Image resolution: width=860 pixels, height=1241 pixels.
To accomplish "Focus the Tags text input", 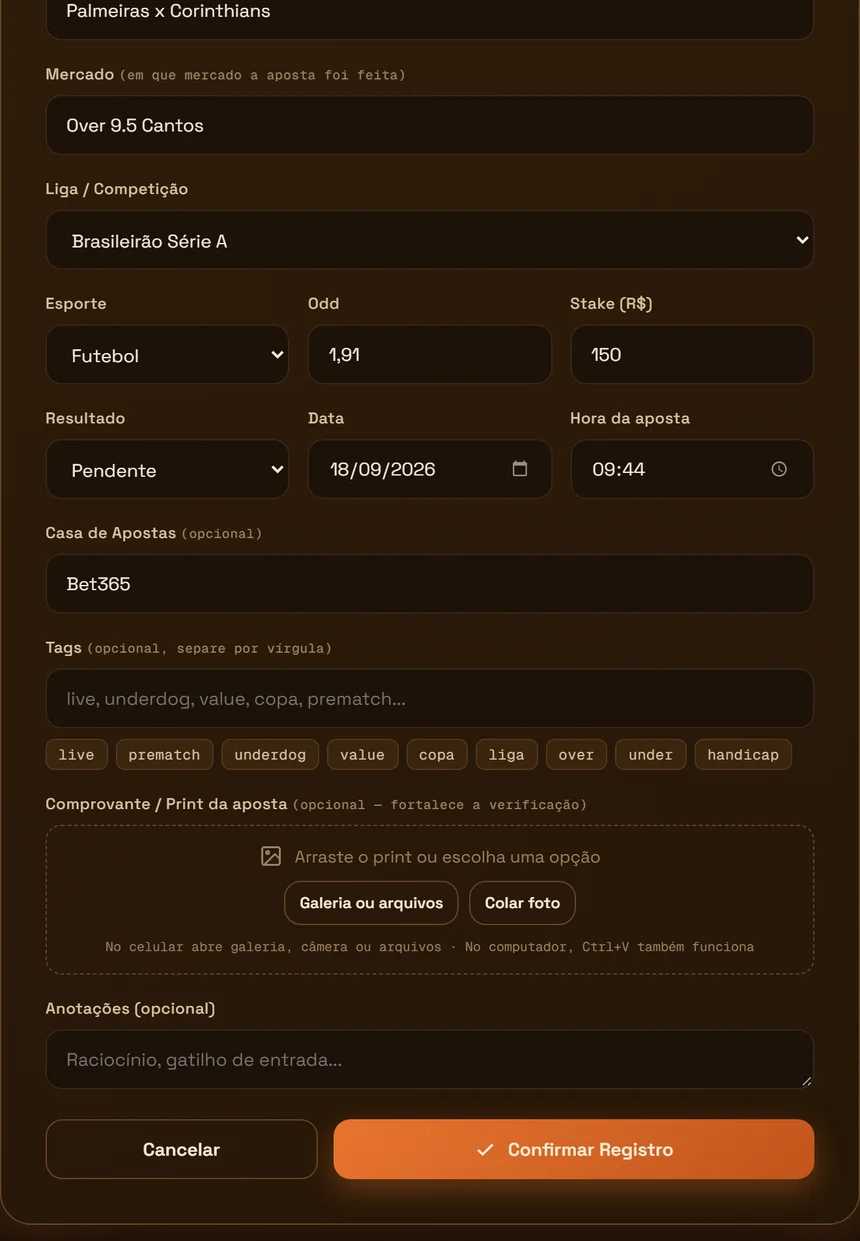I will 430,698.
